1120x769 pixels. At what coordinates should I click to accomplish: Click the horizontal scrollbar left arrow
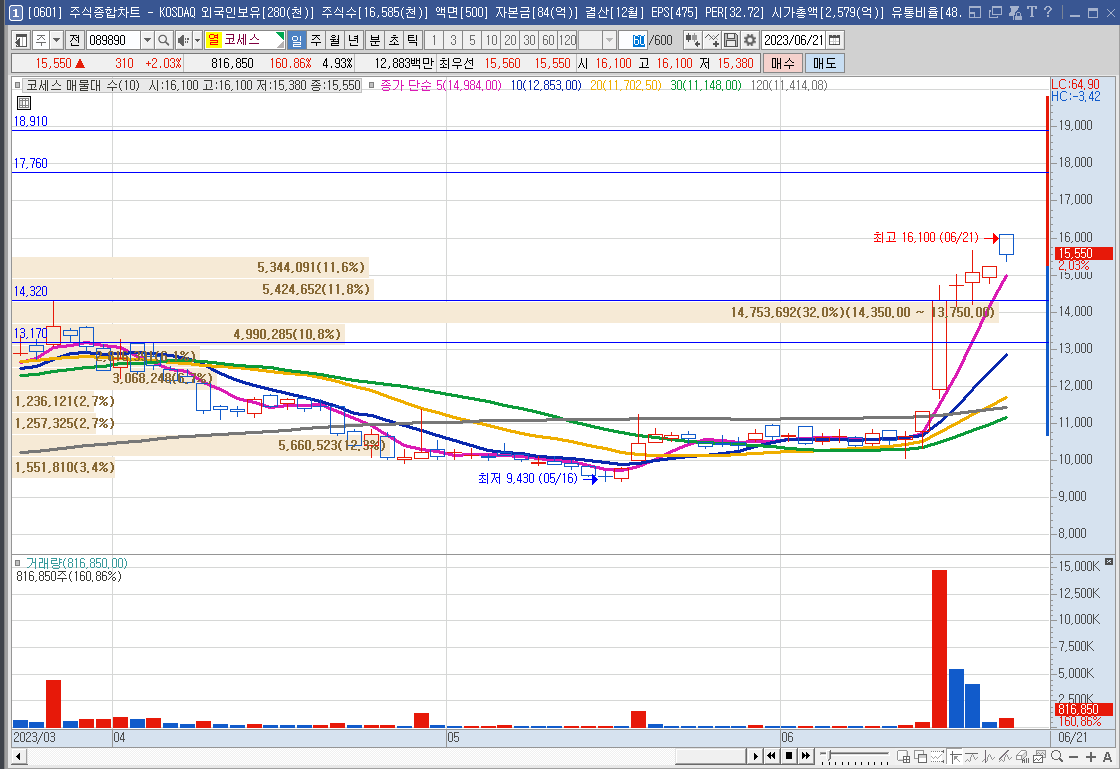coord(19,756)
